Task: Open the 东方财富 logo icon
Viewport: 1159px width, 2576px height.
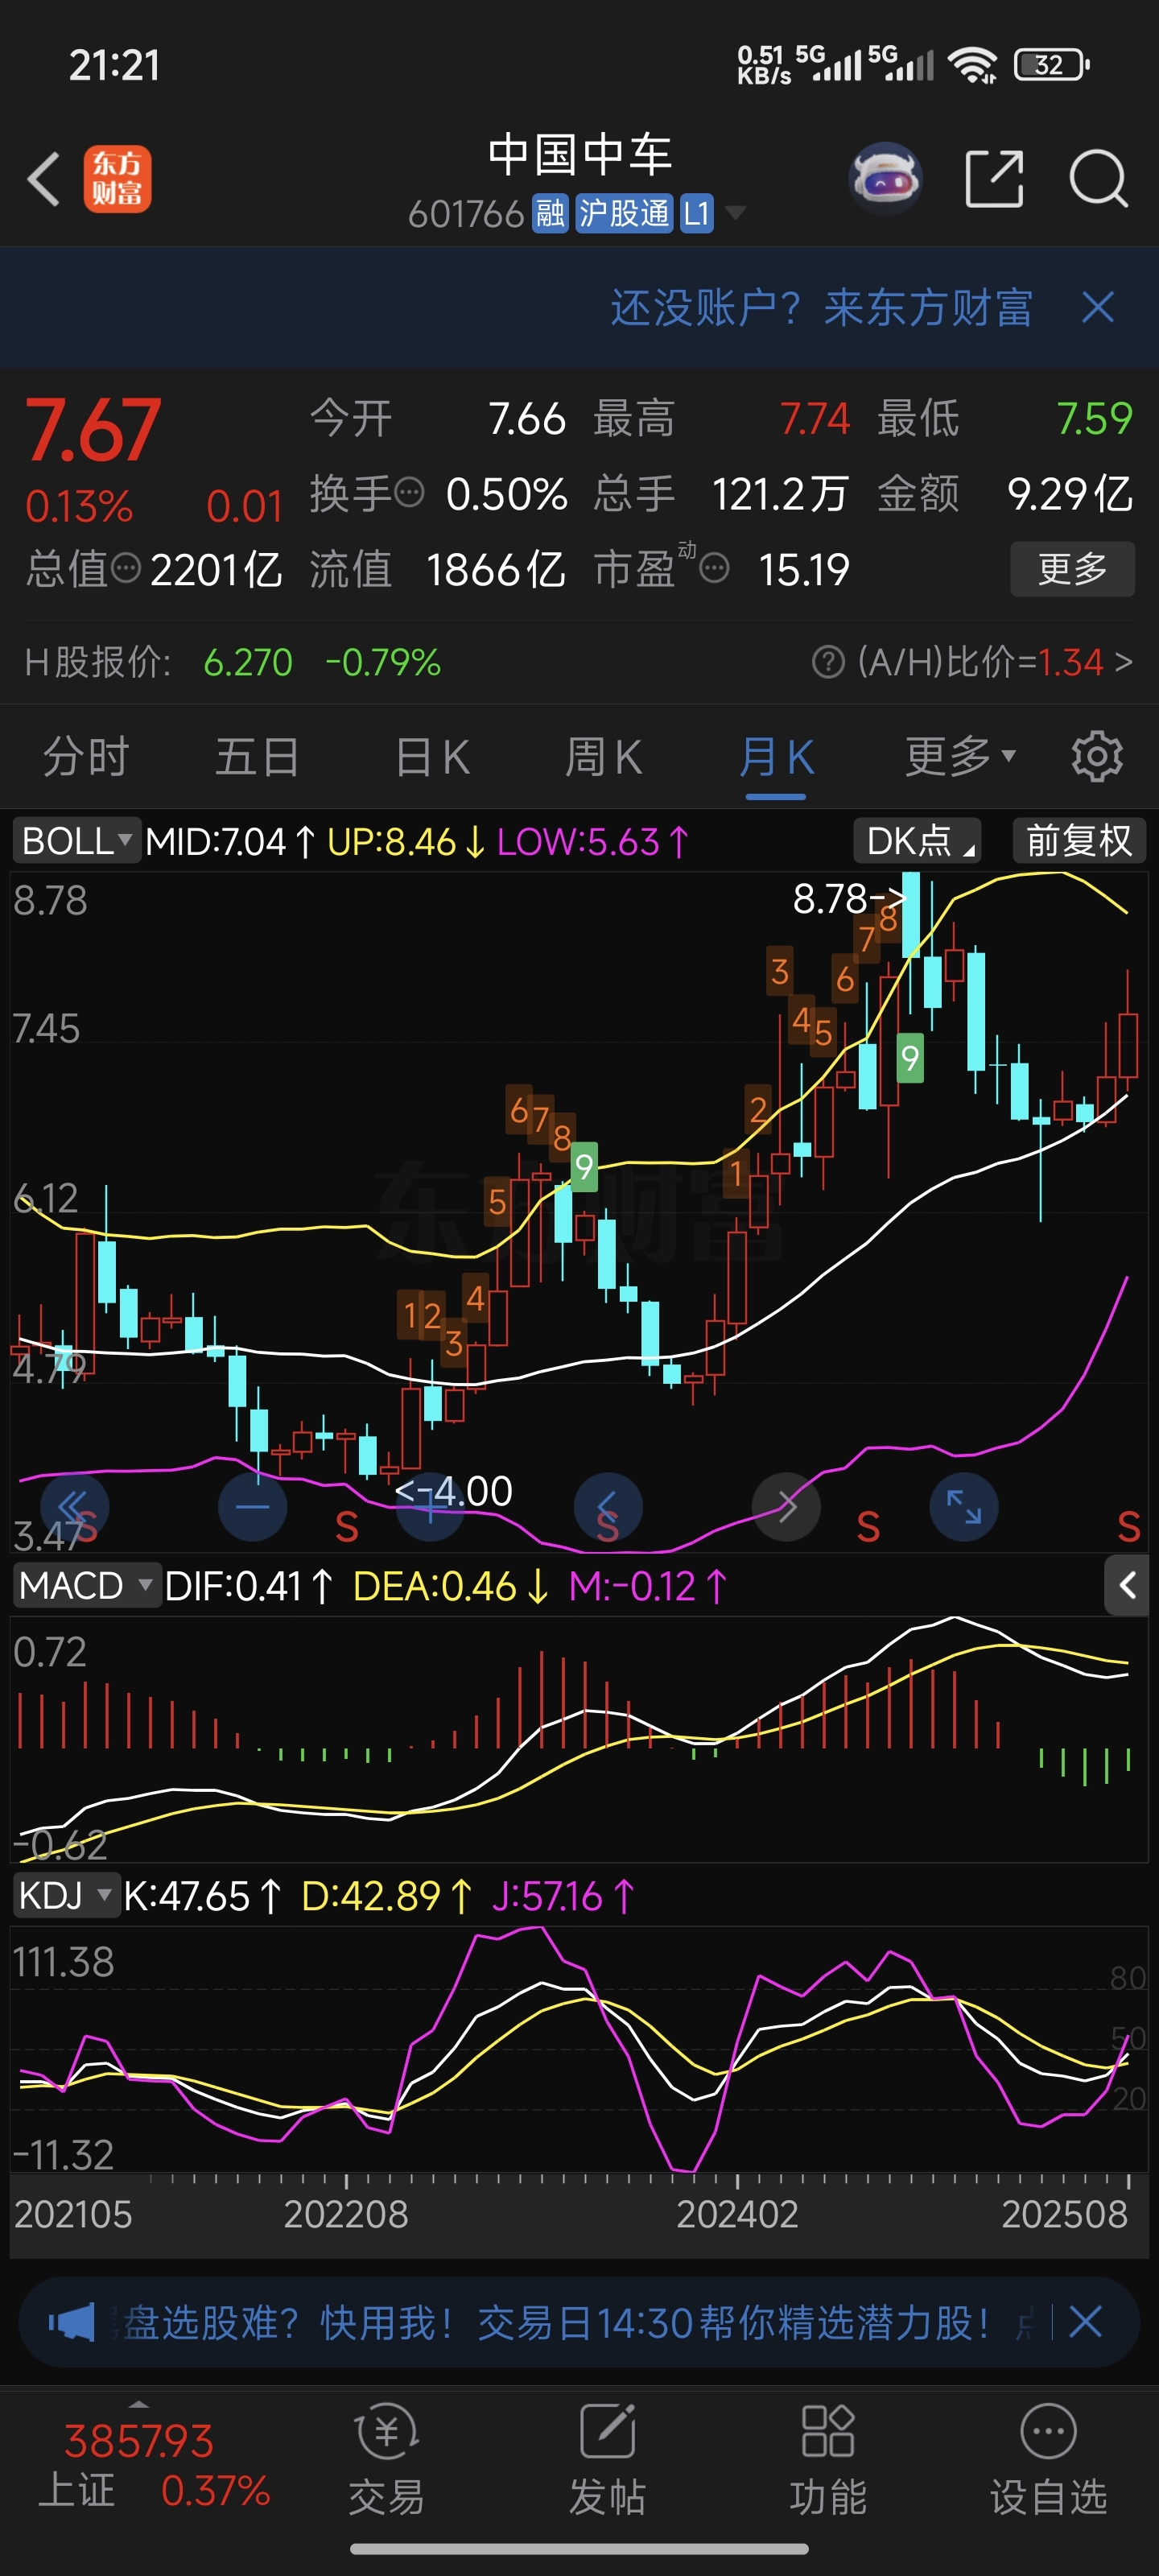Action: point(117,179)
